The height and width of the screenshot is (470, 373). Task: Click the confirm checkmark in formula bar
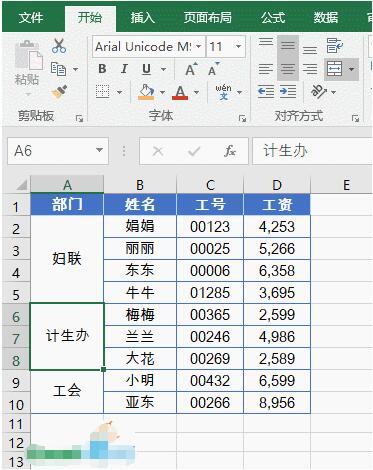194,151
